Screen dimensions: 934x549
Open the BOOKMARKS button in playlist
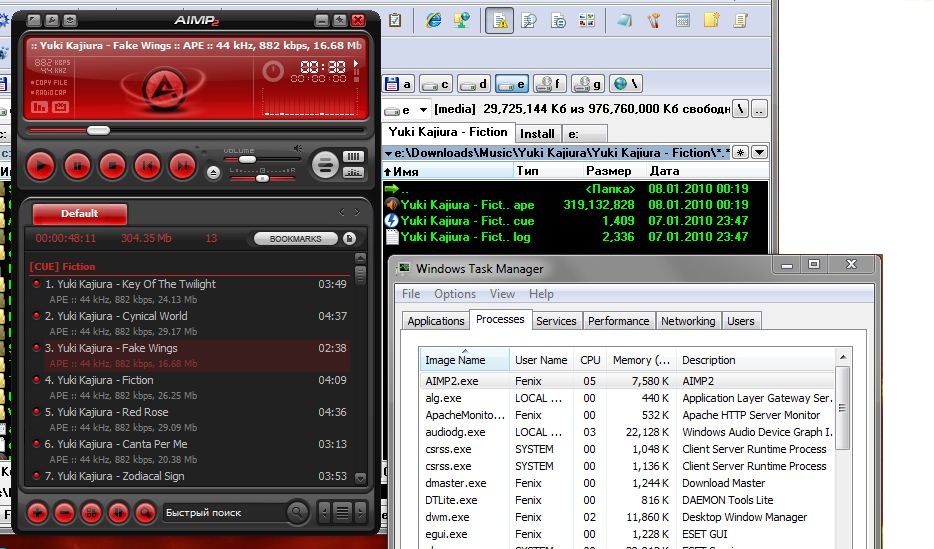tap(295, 239)
